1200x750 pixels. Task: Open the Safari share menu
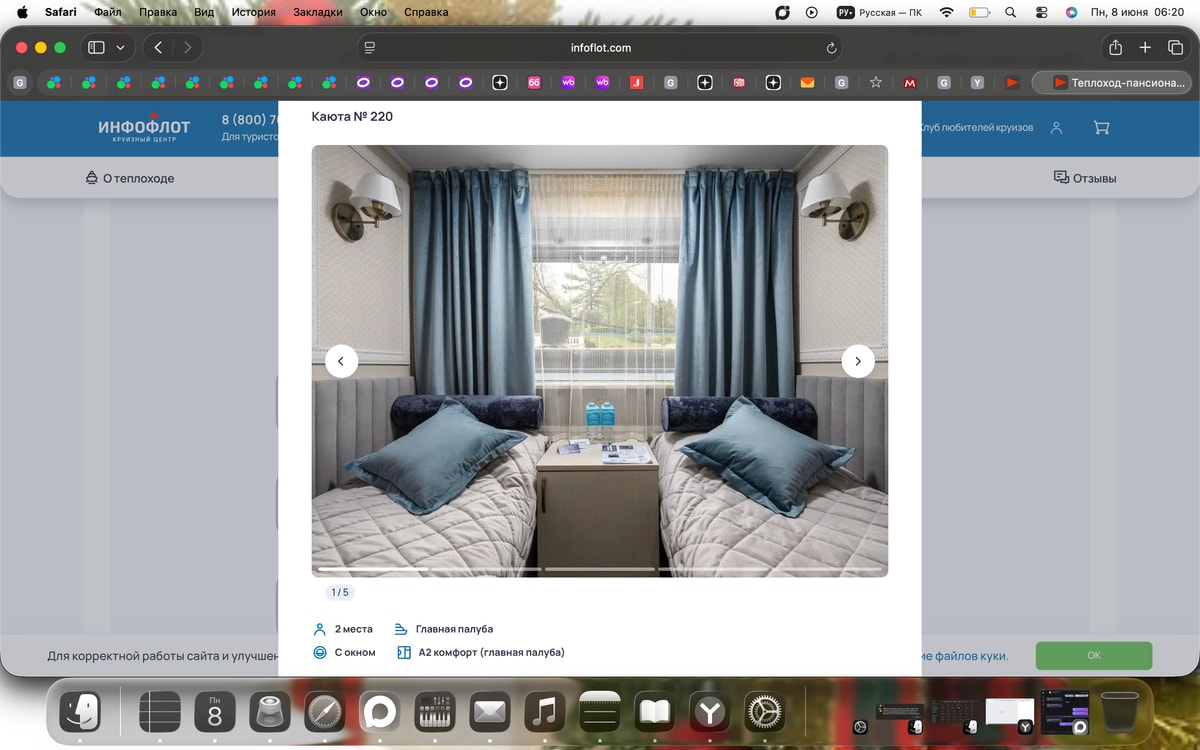point(1115,47)
